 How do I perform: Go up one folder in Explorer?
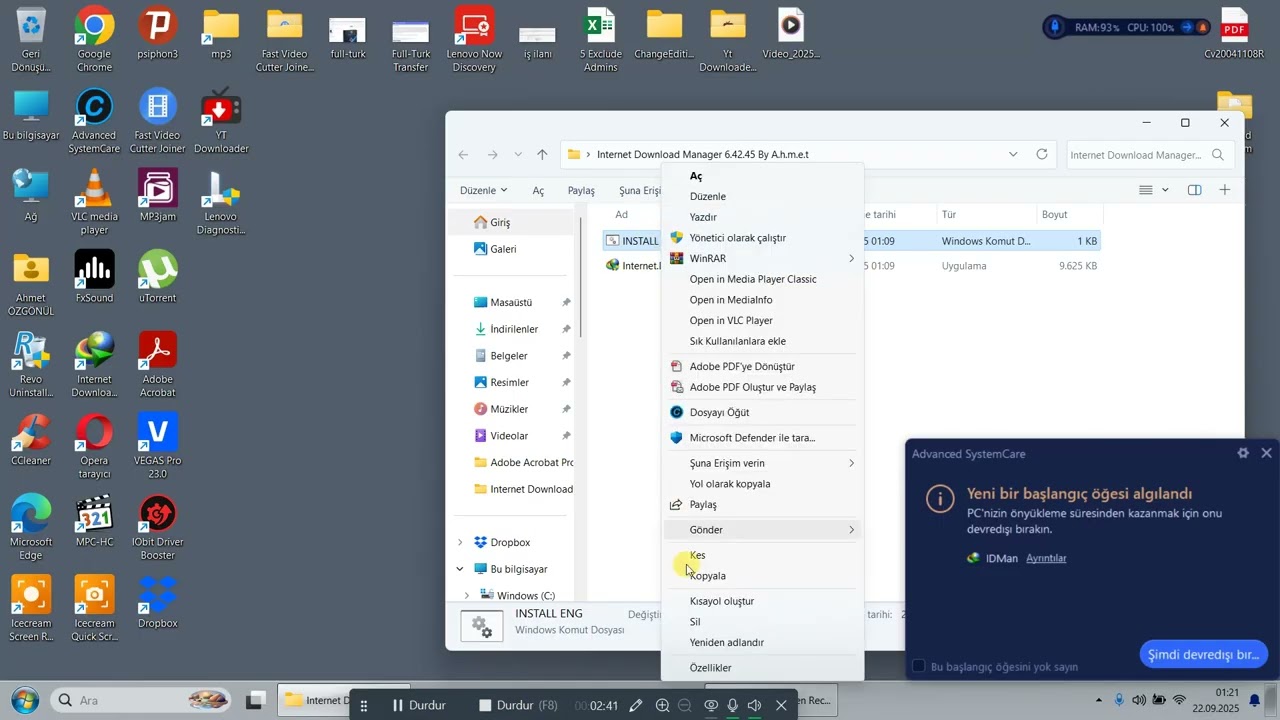coord(542,155)
